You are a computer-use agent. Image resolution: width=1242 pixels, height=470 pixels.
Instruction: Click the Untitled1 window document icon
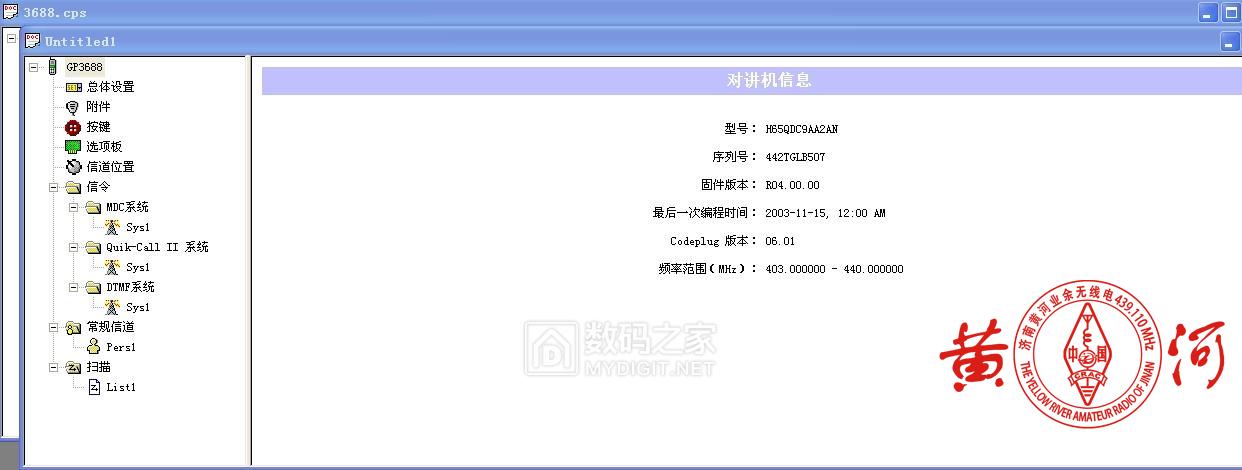32,41
